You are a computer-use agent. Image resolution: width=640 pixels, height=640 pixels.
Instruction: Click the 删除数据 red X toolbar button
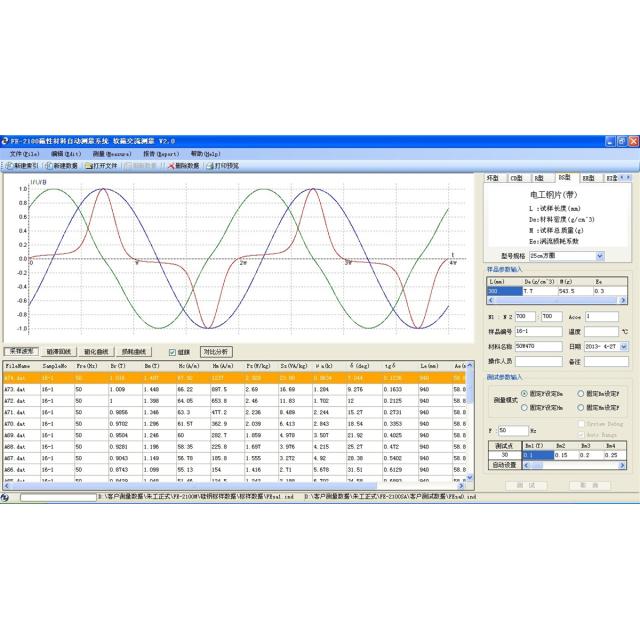coord(183,166)
